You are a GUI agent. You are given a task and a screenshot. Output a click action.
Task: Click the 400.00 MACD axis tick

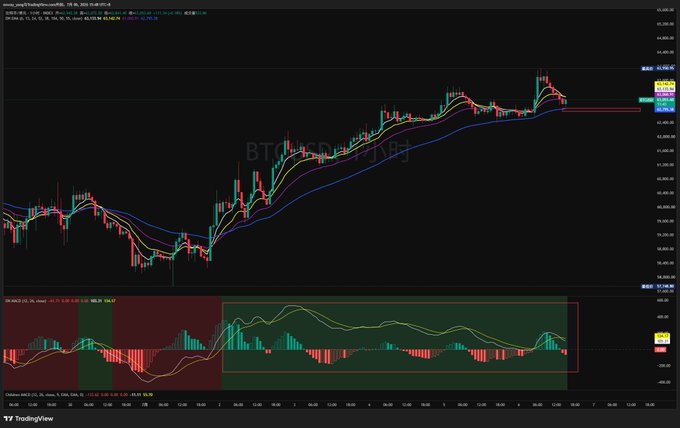tap(663, 317)
